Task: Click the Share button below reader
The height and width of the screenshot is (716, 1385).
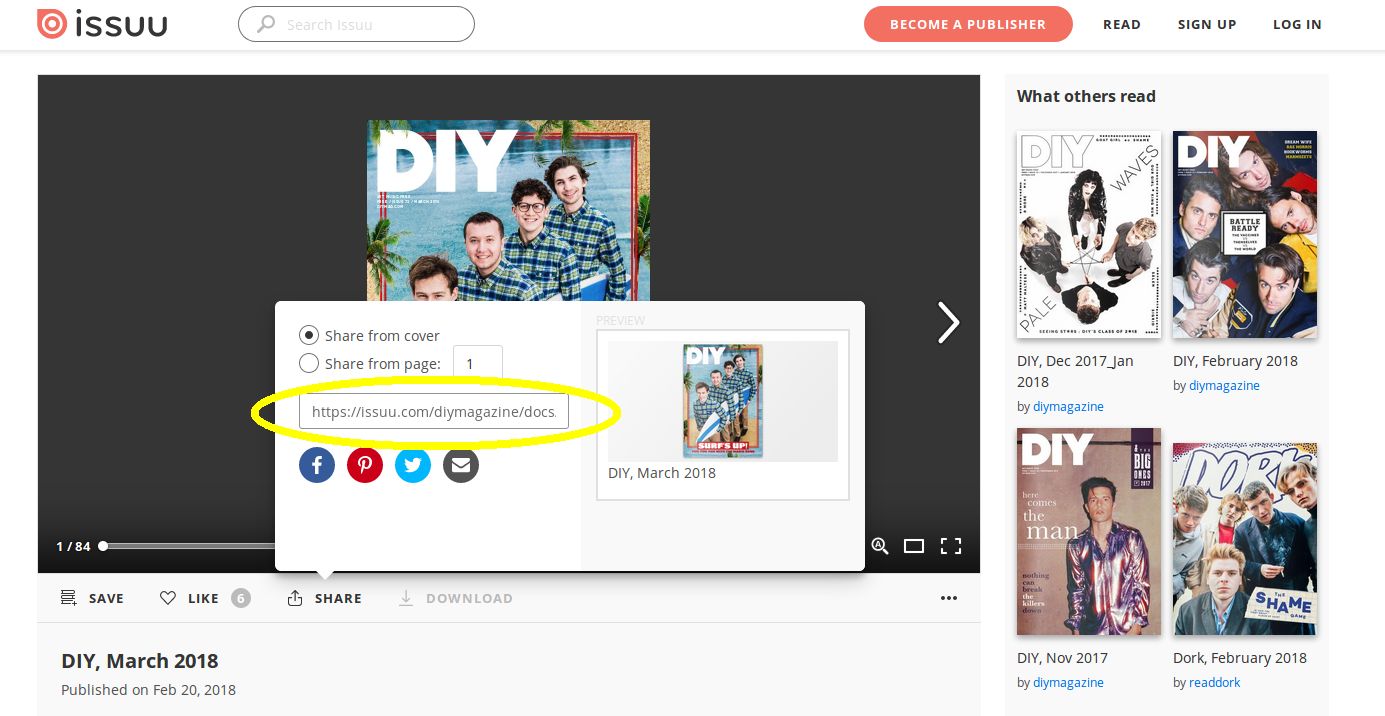Action: [324, 598]
